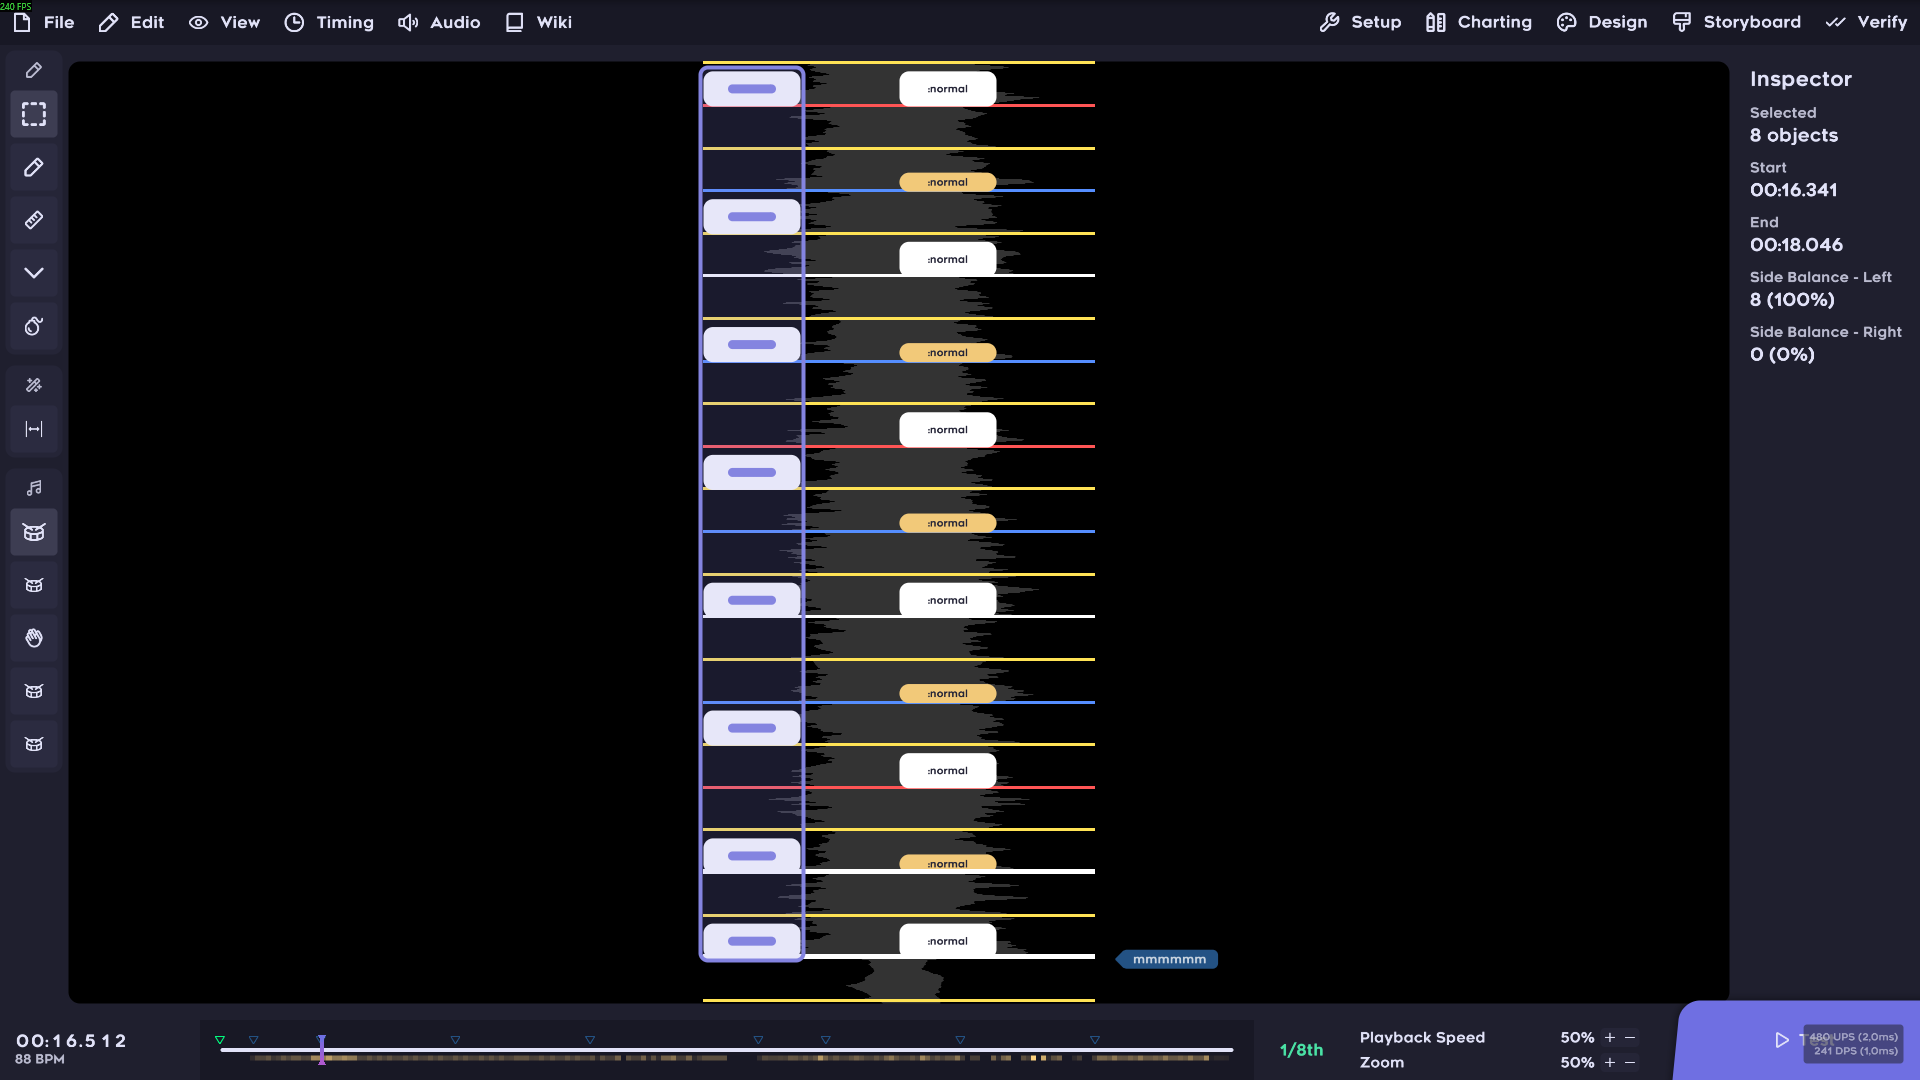
Task: Toggle the drum icon directly below the clap hand
Action: click(34, 691)
